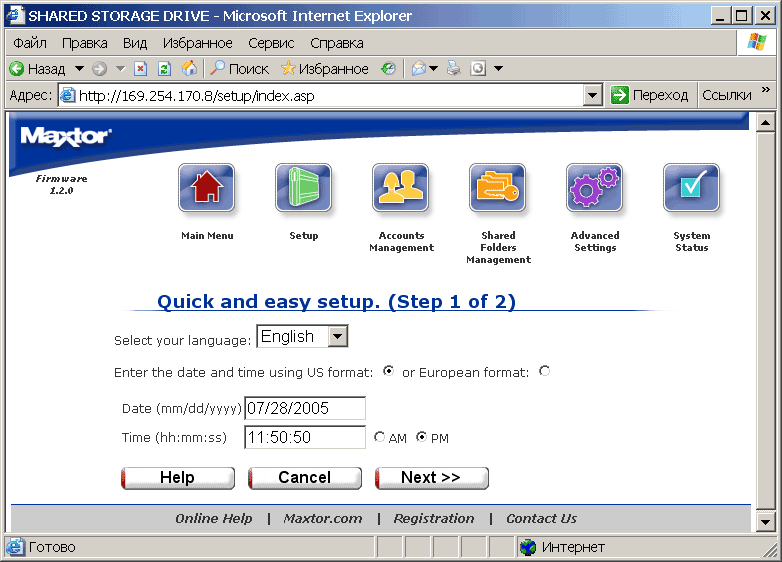The height and width of the screenshot is (562, 782).
Task: Click the Next >> button
Action: click(x=431, y=478)
